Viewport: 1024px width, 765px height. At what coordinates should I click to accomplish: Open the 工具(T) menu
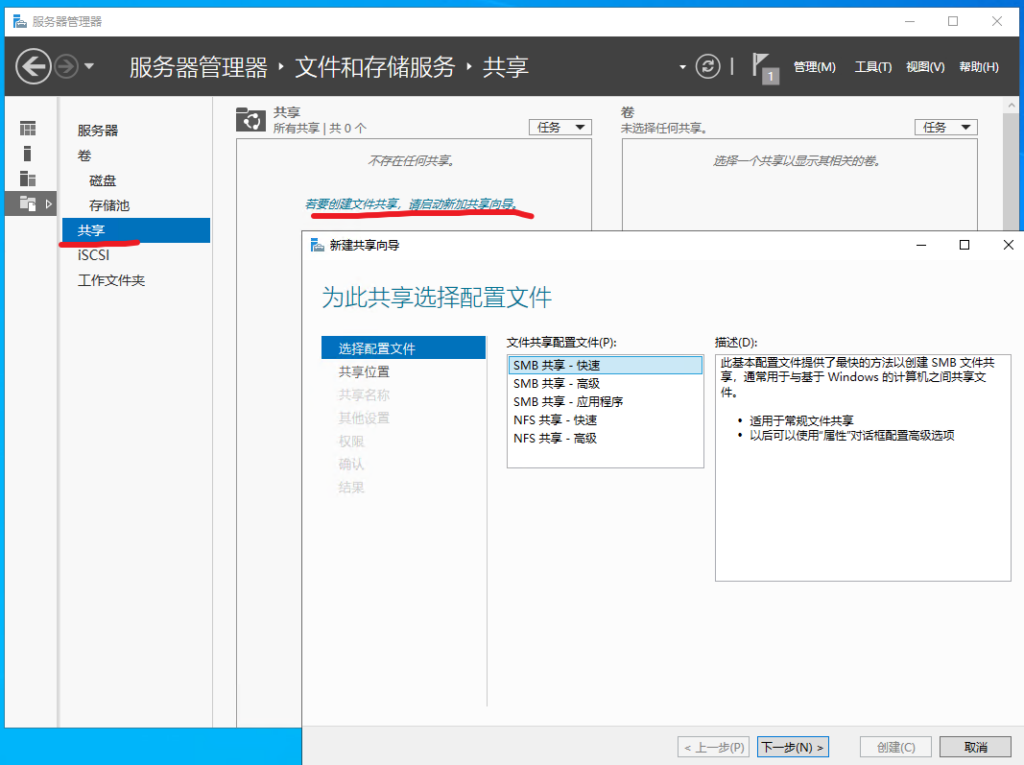tap(872, 67)
